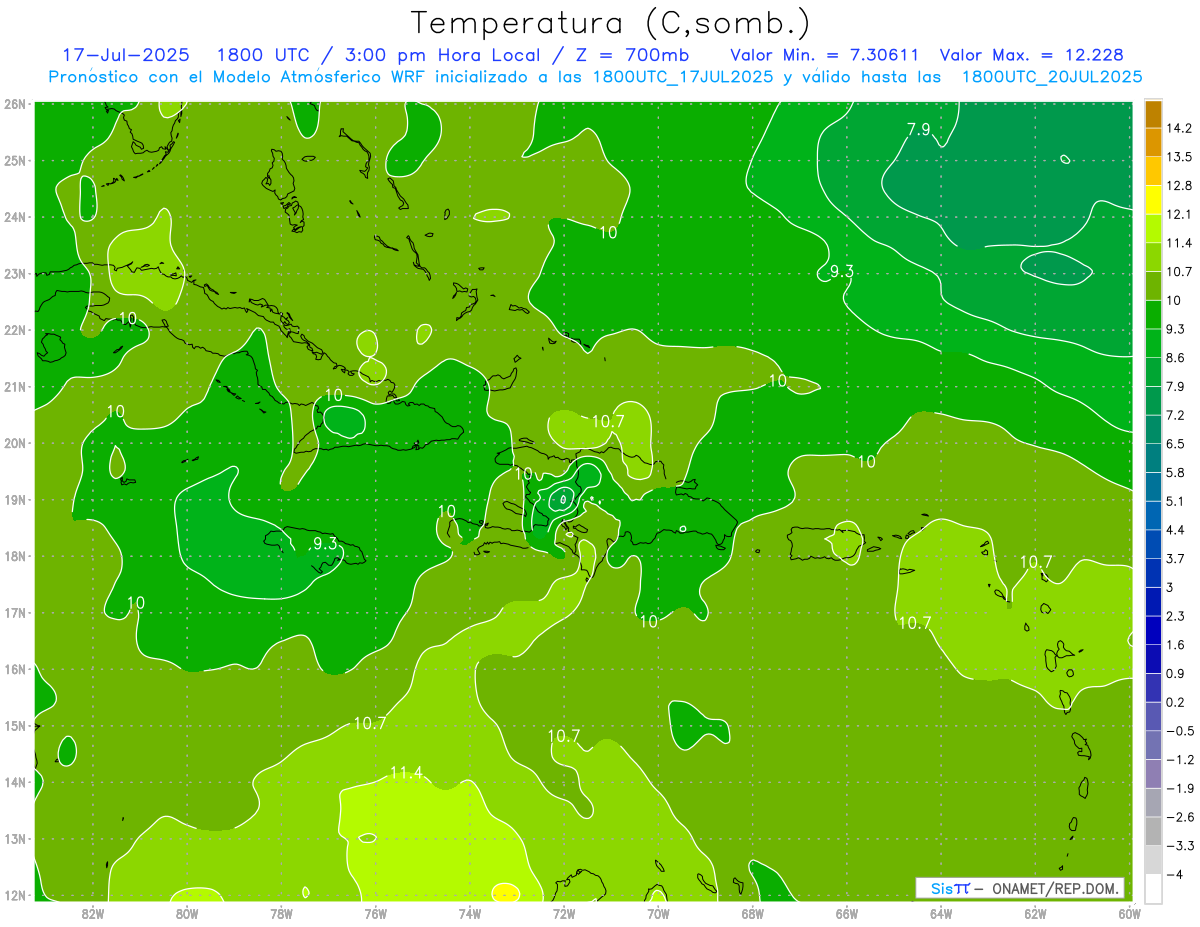This screenshot has height=927, width=1200.
Task: Select the purple swatch between -1.2 and -1.9
Action: (x=1153, y=773)
